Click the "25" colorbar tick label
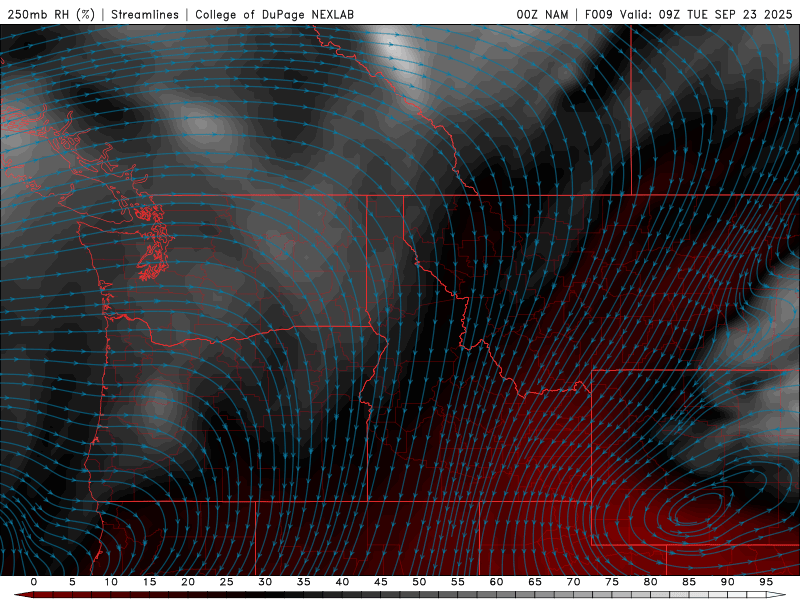 tap(227, 582)
